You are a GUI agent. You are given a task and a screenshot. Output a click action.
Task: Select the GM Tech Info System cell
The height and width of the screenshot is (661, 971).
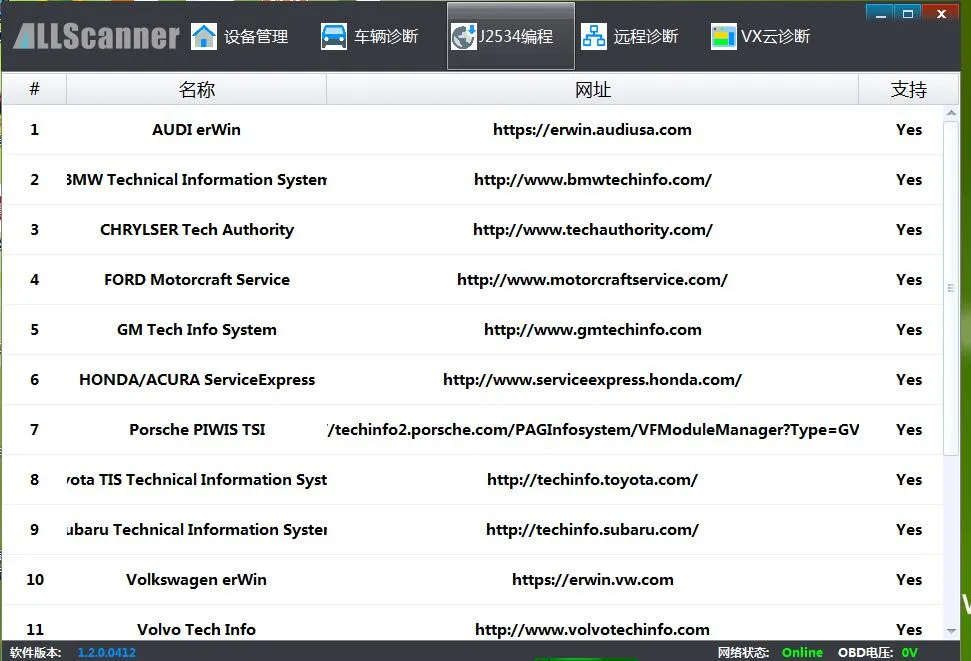coord(196,330)
